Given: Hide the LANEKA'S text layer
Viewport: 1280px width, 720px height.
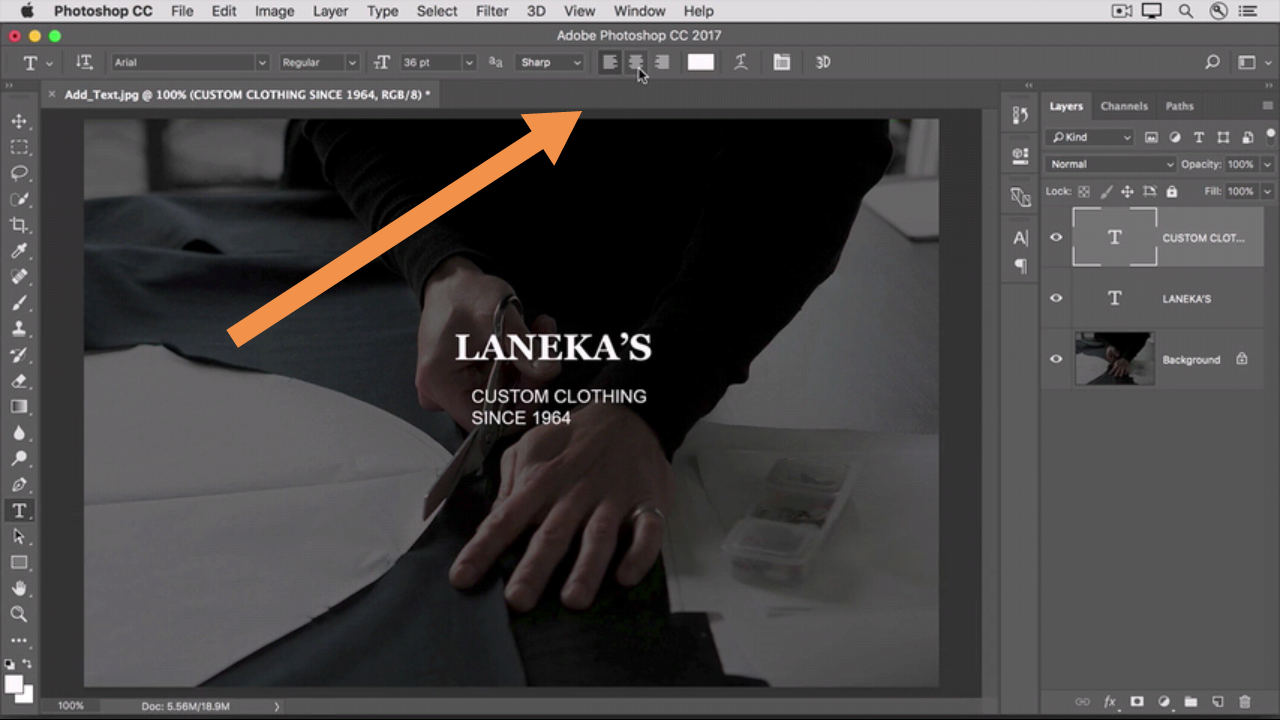Looking at the screenshot, I should pos(1056,298).
